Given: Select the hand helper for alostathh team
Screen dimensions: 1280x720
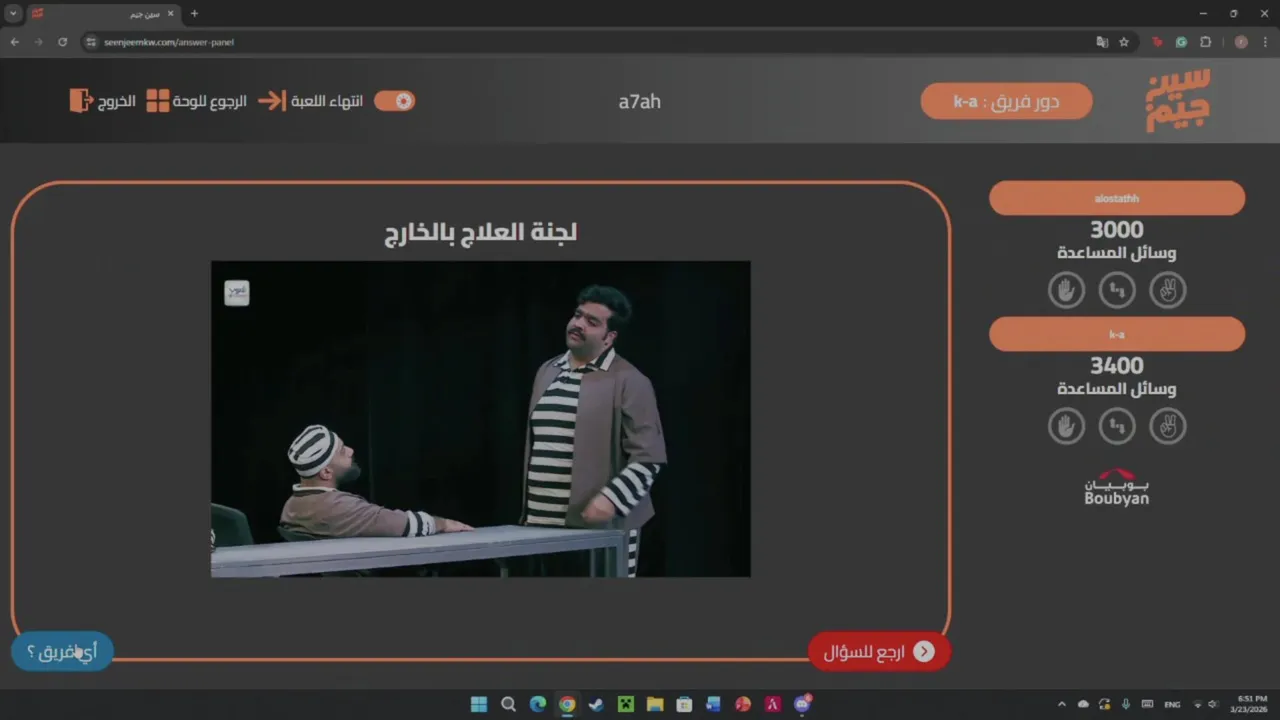Looking at the screenshot, I should (1066, 290).
